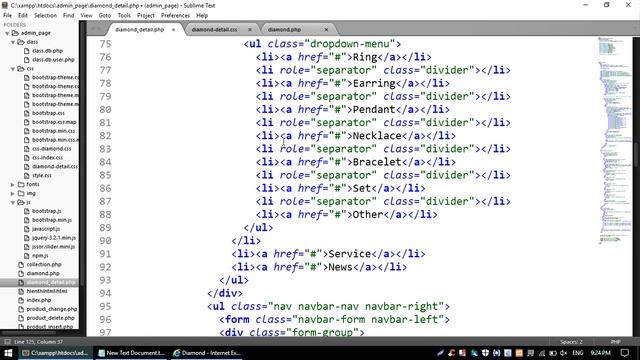Open the View menu
Screen dimensions: 640x360
tap(86, 16)
